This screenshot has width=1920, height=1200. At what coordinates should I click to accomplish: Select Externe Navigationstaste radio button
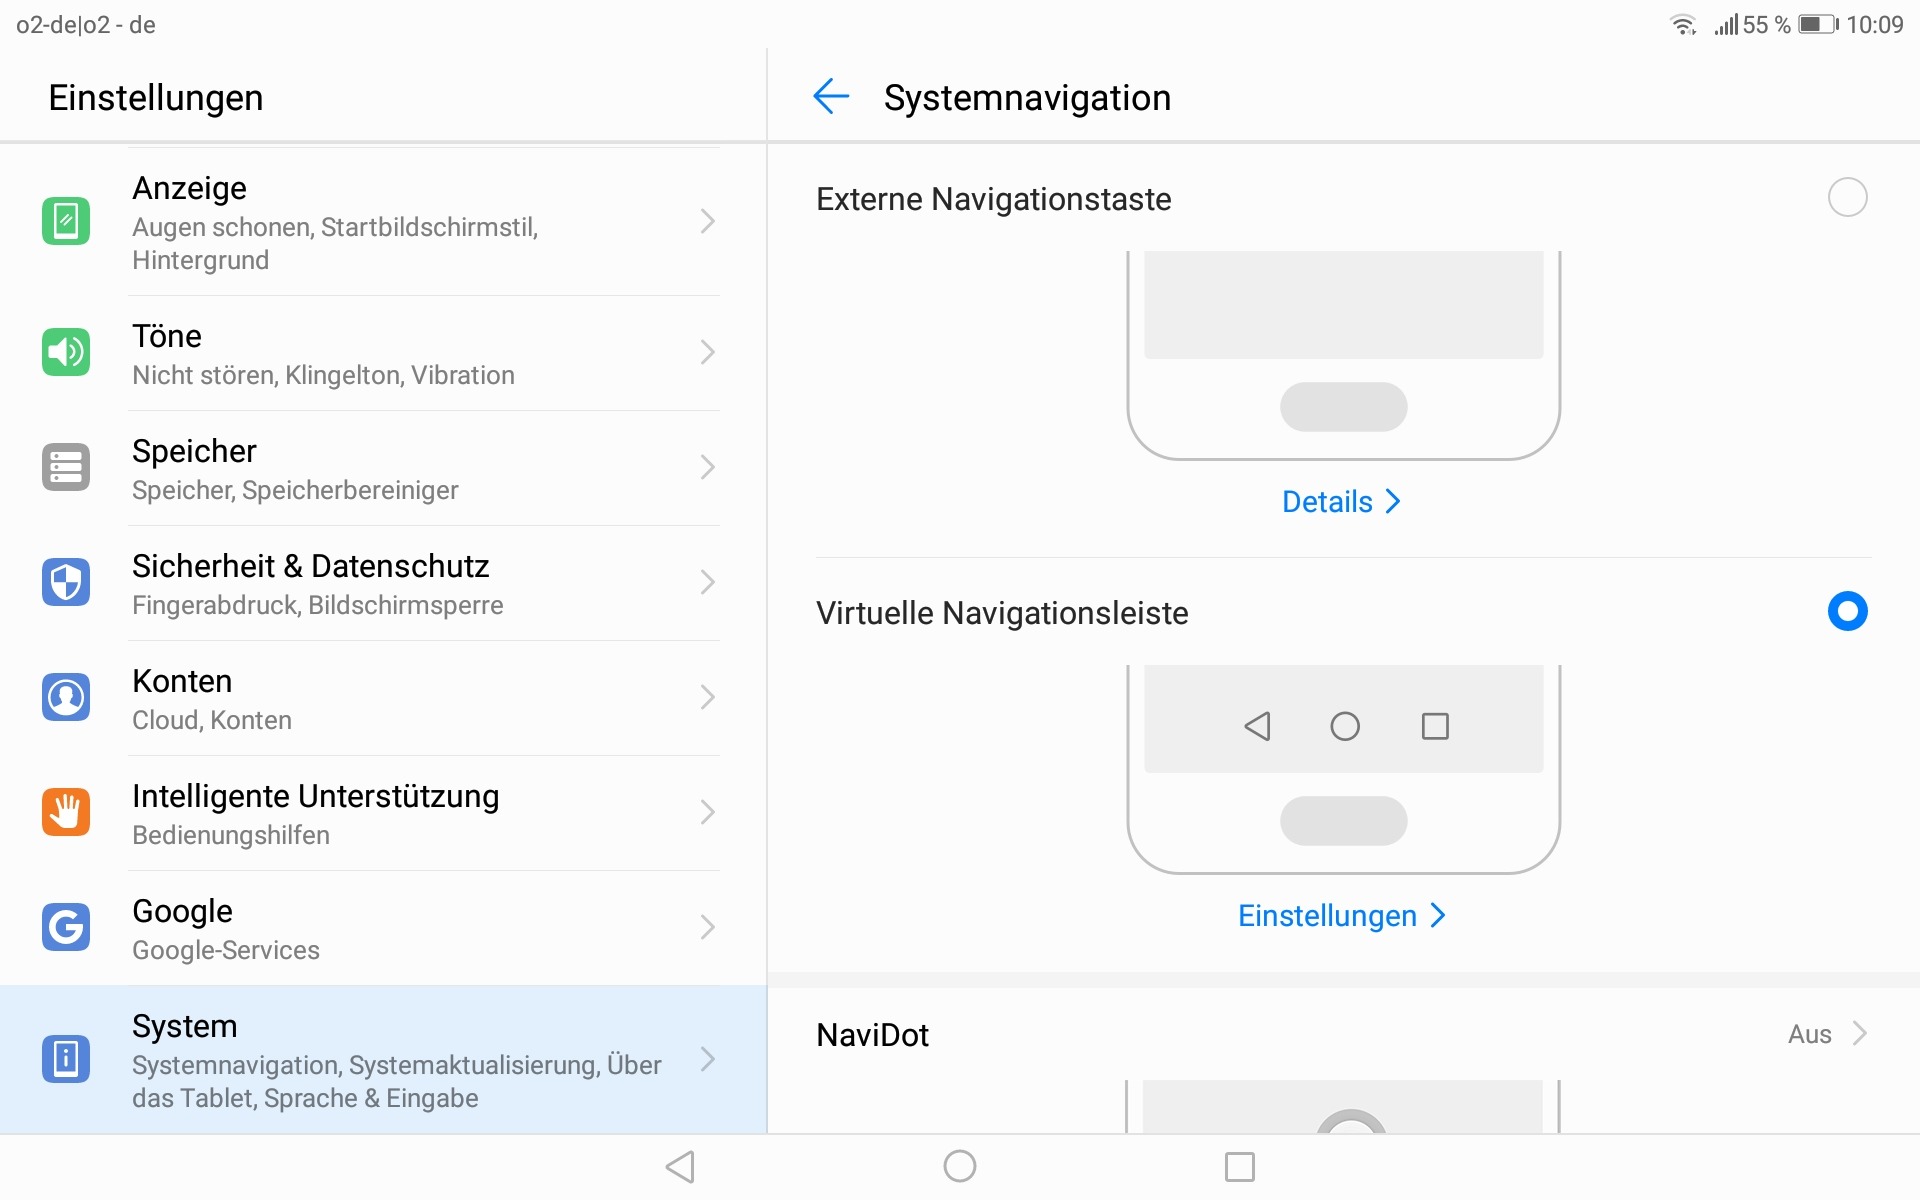pyautogui.click(x=1847, y=197)
